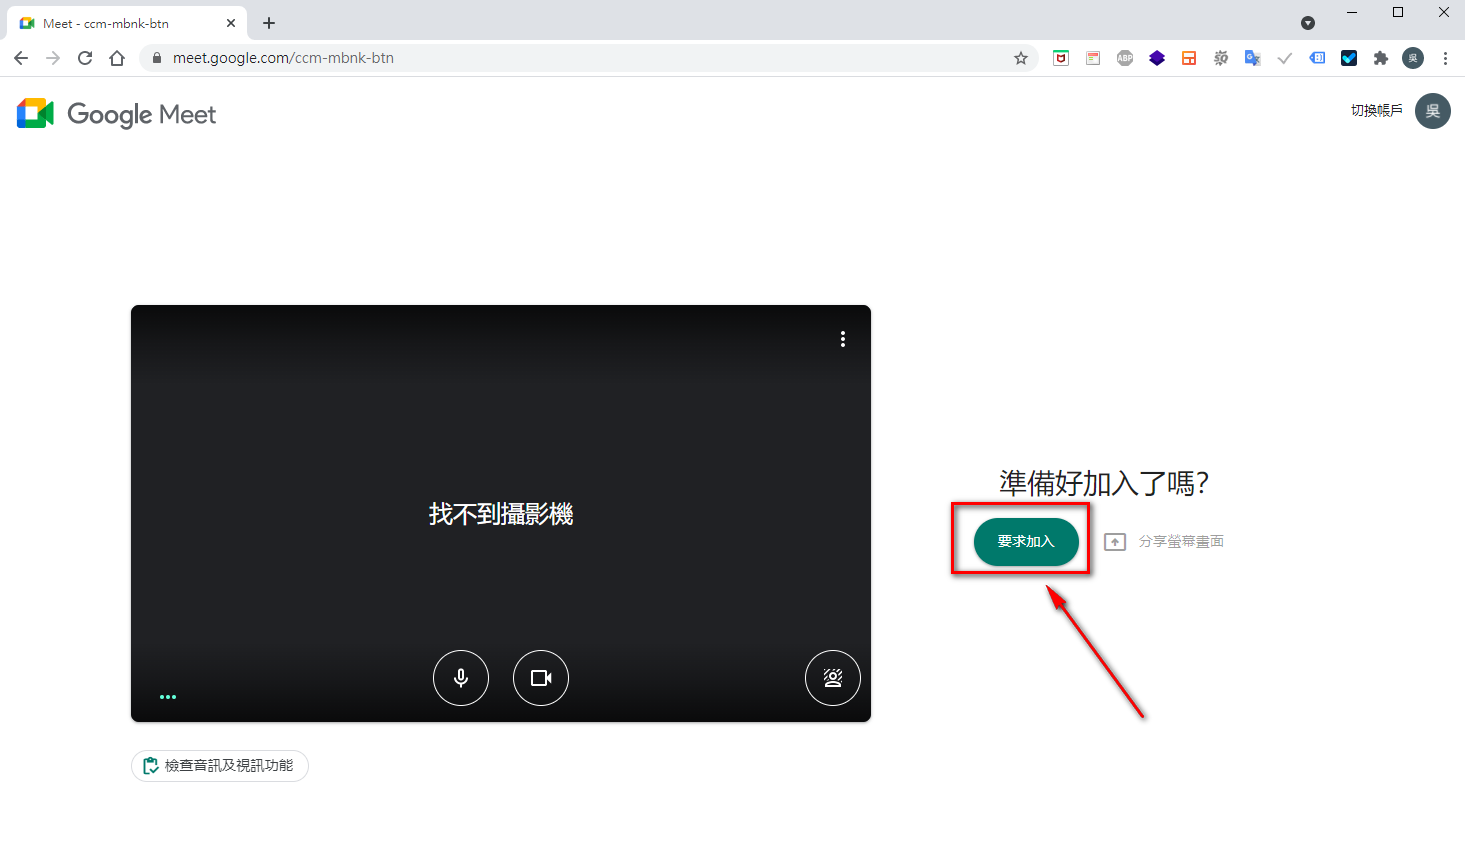1465x863 pixels.
Task: Open the Extensions puzzle piece menu
Action: tap(1381, 58)
